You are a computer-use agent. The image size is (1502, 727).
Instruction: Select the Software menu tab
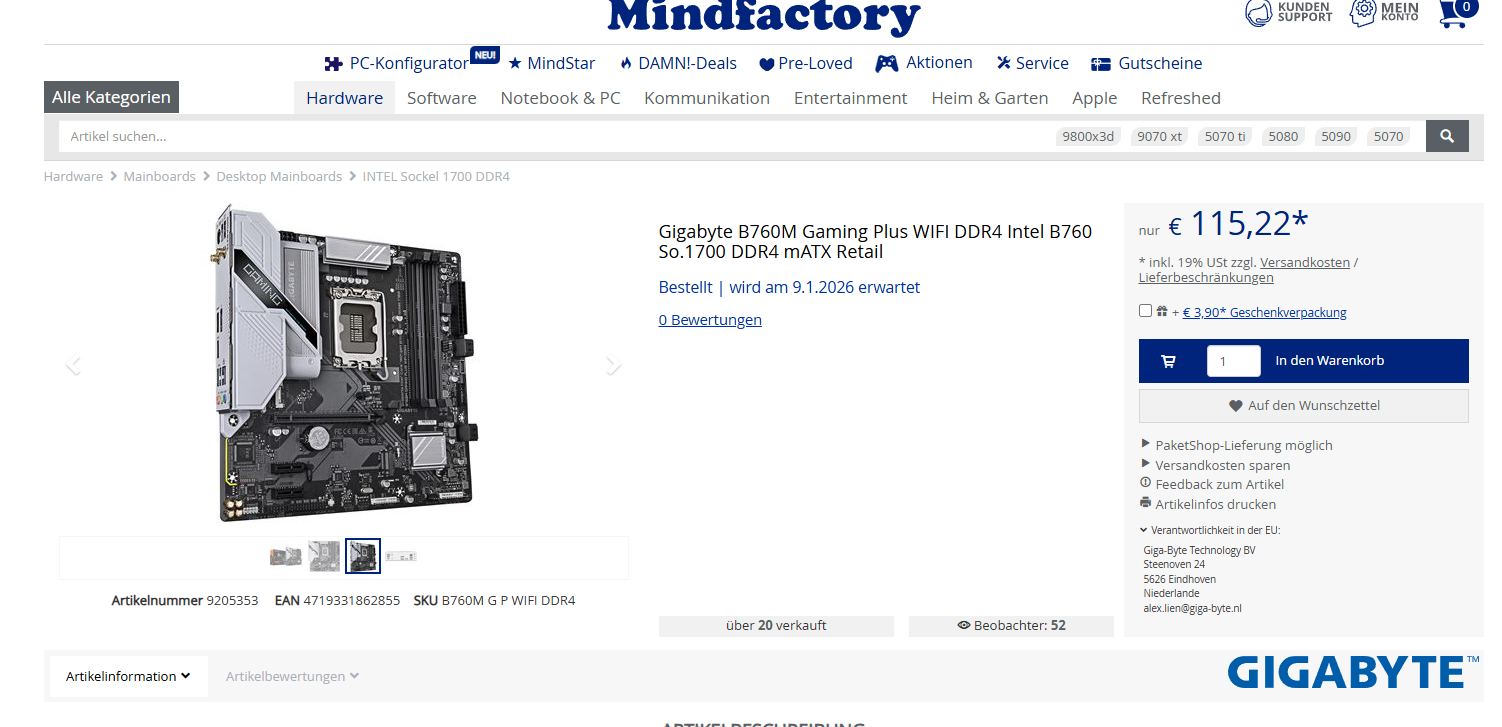[x=441, y=98]
